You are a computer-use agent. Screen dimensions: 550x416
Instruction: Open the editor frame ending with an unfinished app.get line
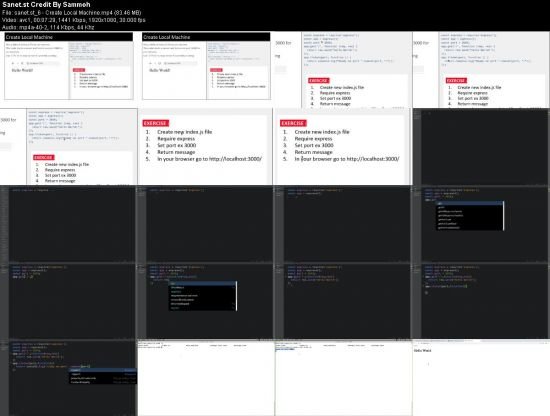point(68,301)
